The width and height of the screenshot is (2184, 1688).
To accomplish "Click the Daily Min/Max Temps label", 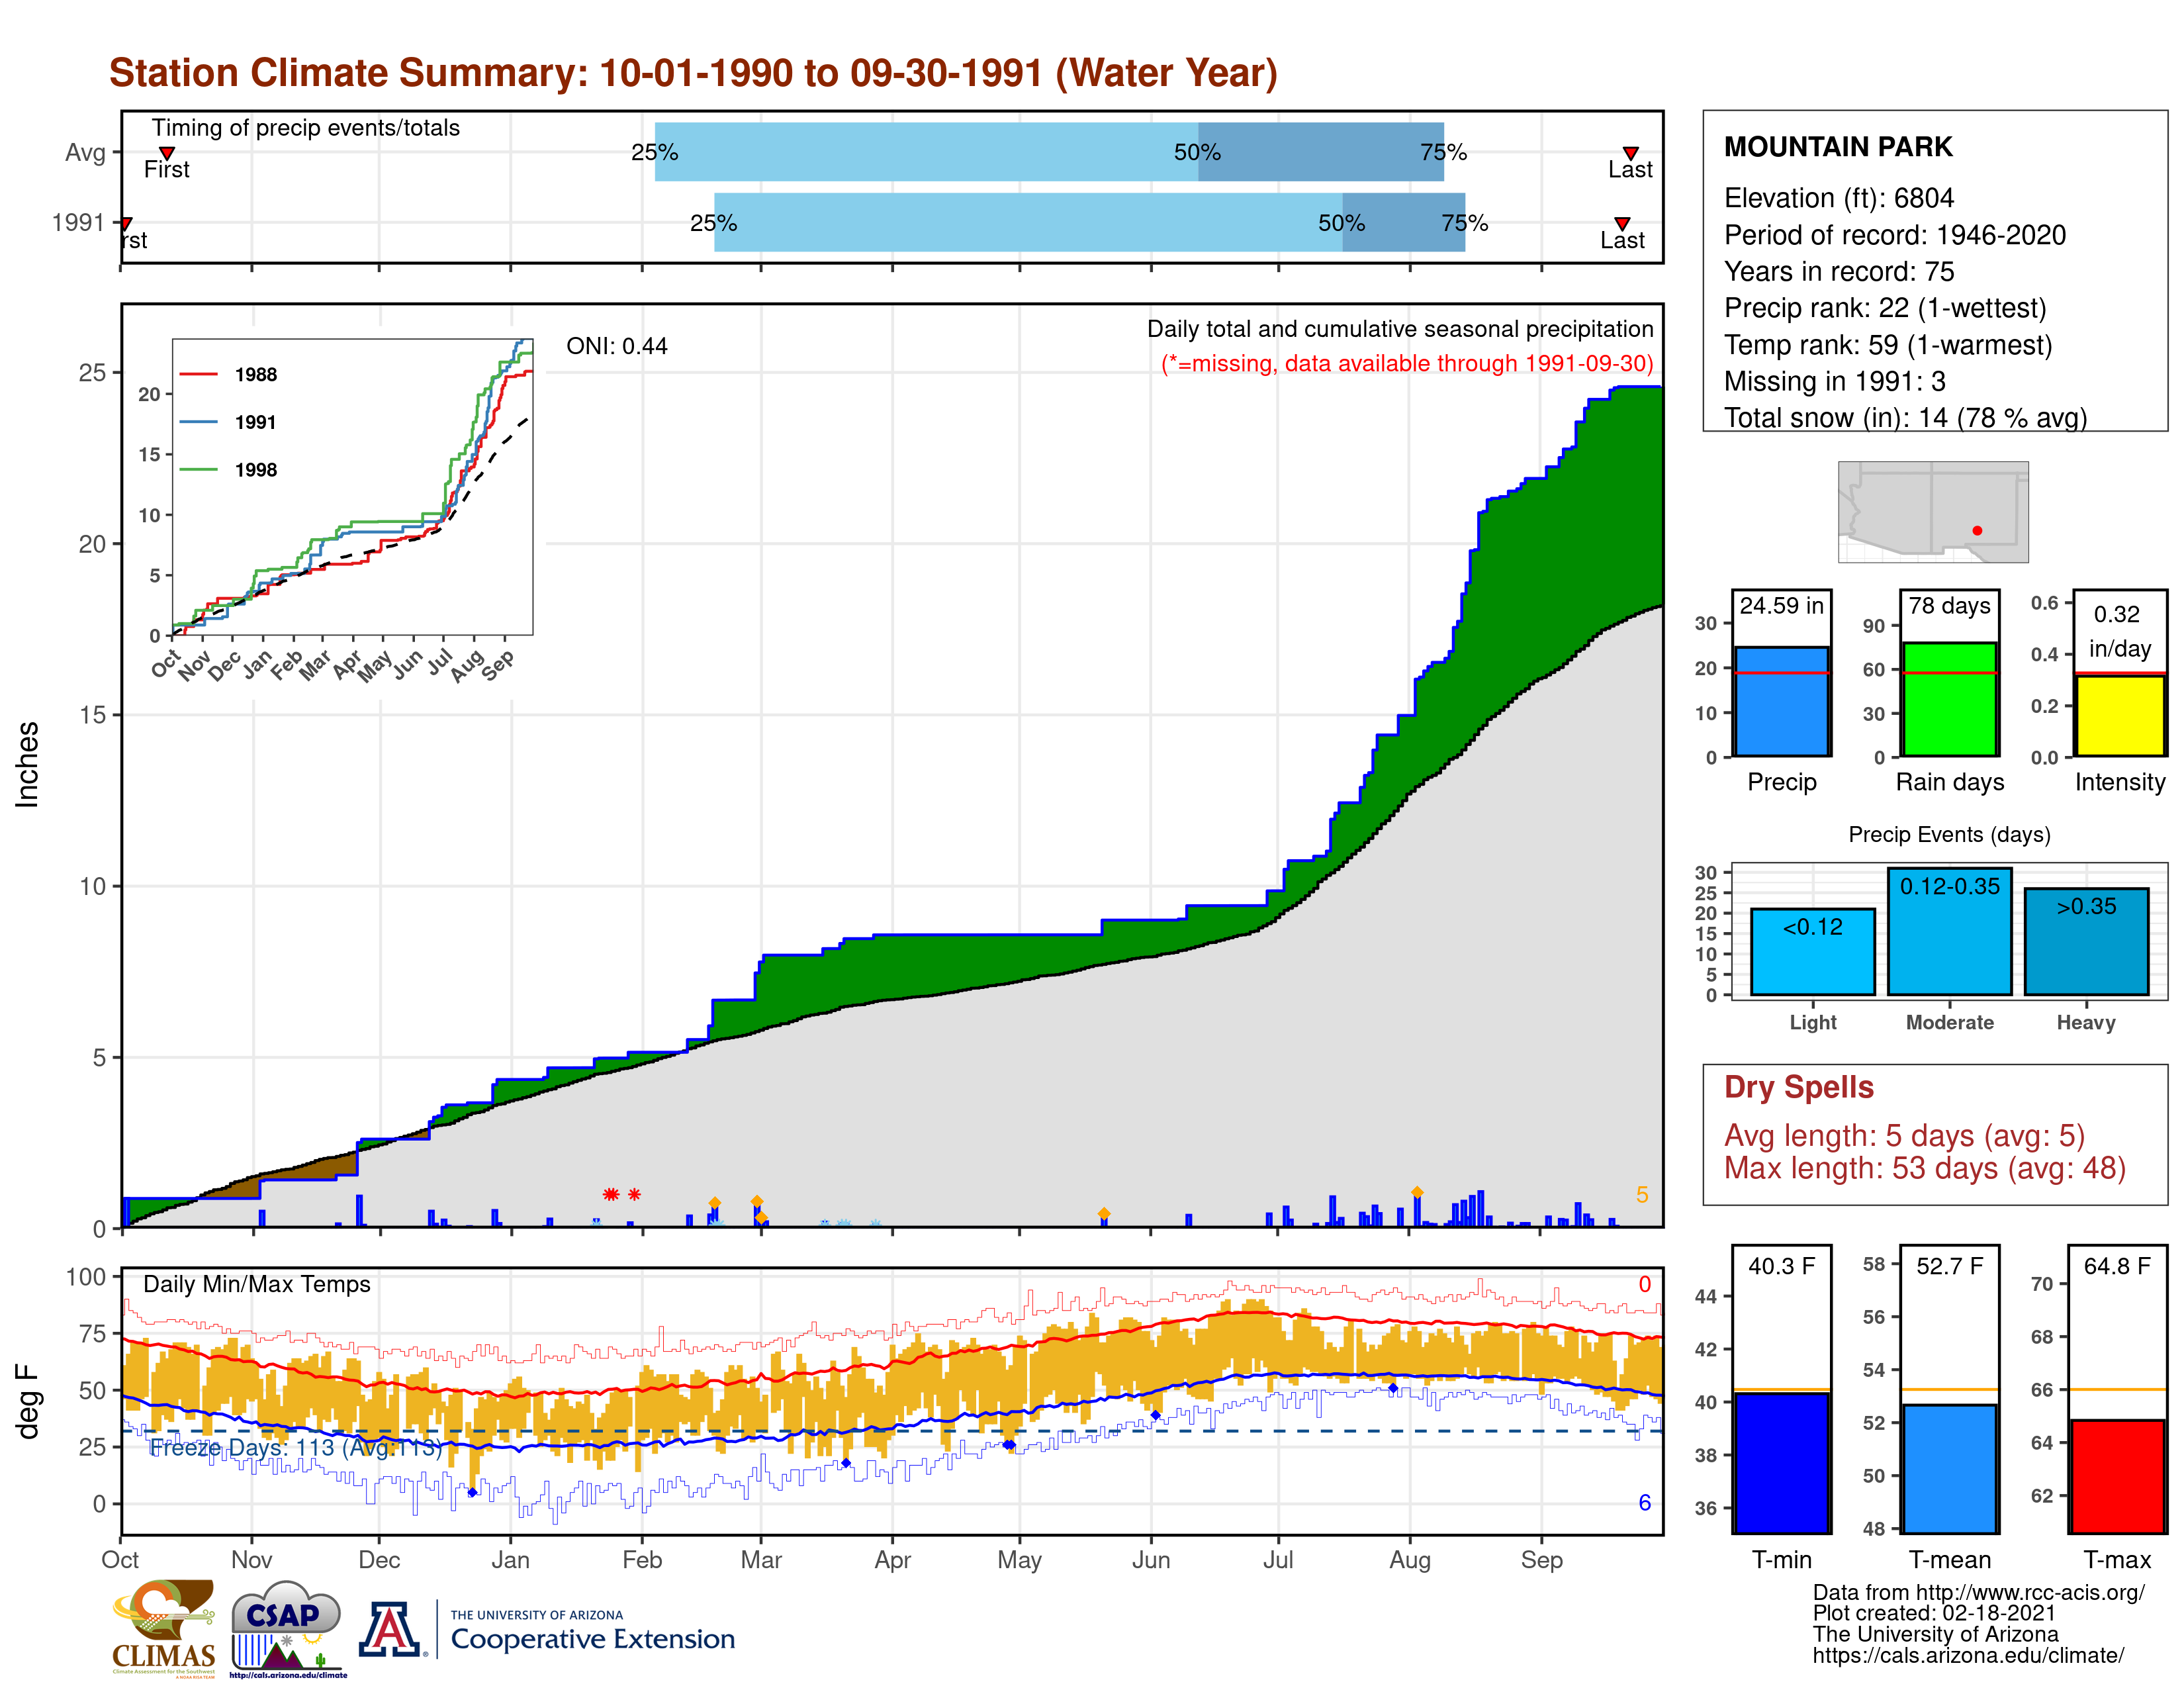I will pyautogui.click(x=256, y=1285).
